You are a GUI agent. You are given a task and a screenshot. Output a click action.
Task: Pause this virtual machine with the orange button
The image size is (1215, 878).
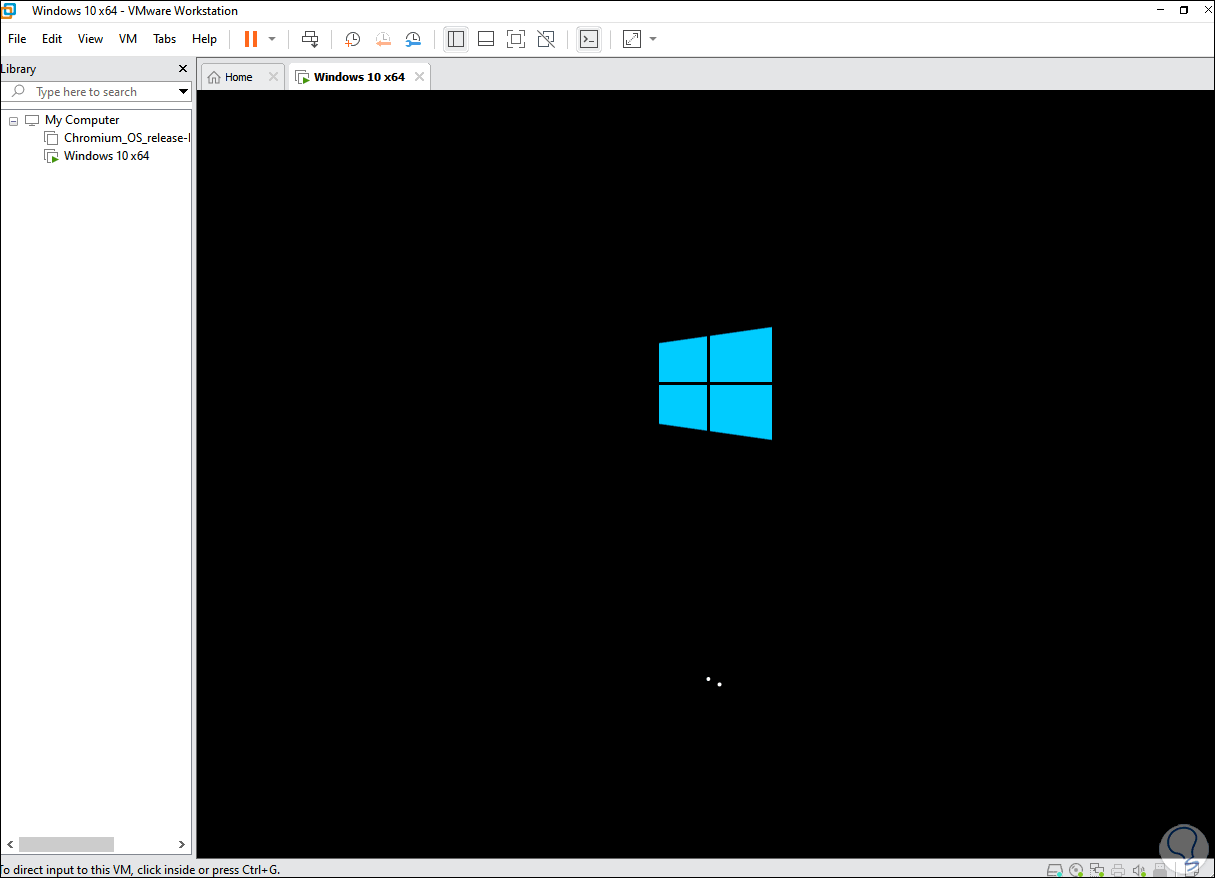pyautogui.click(x=250, y=39)
